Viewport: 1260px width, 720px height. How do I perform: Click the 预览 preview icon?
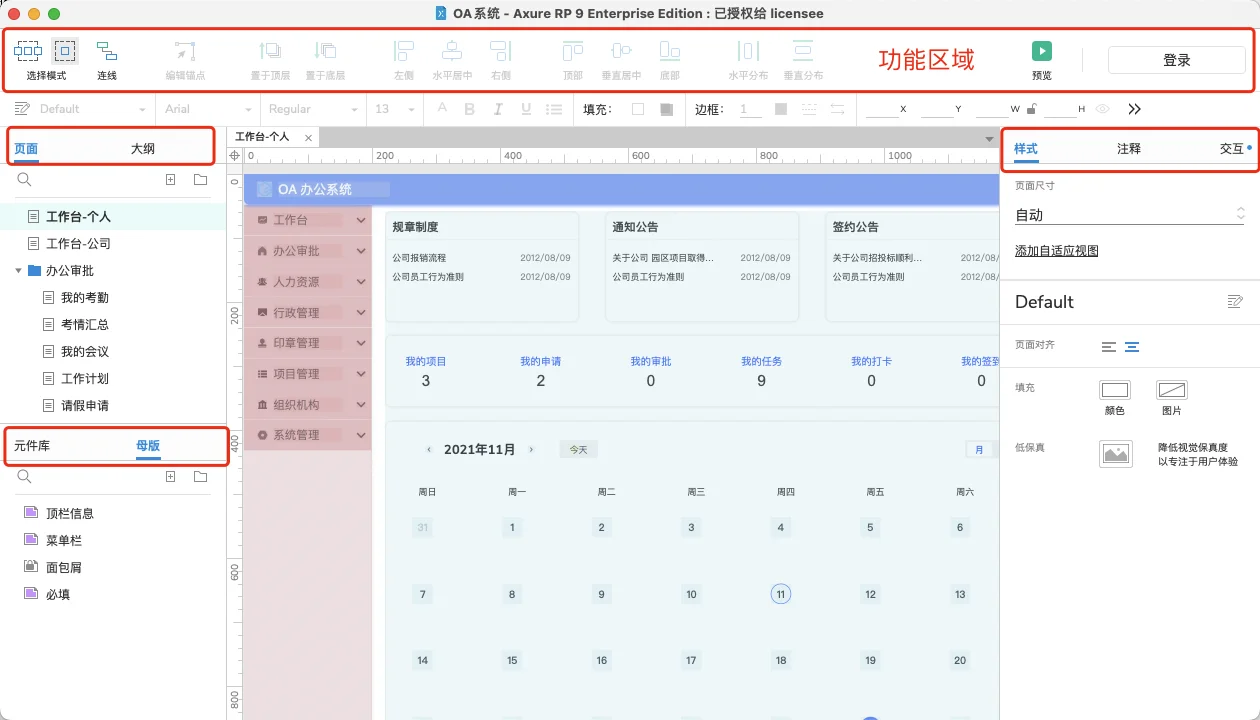pos(1040,51)
